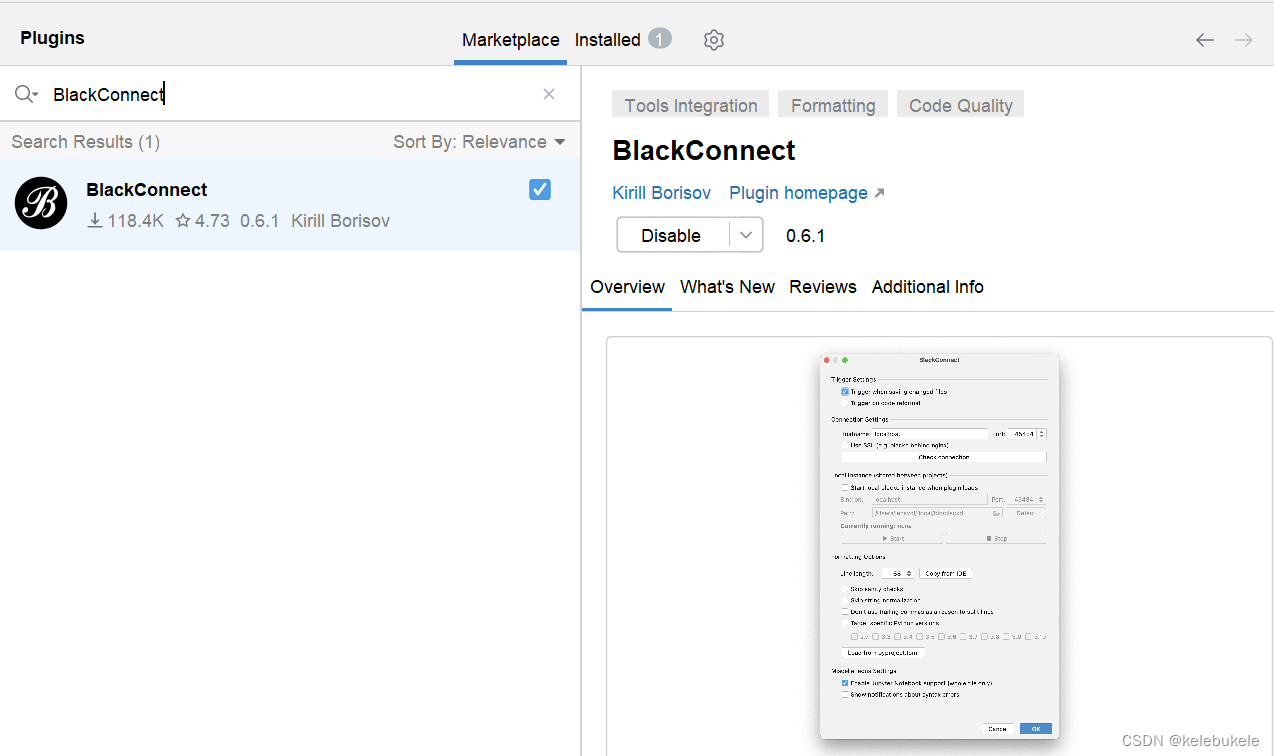The height and width of the screenshot is (756, 1274).
Task: Click the back navigation arrow
Action: coord(1204,39)
